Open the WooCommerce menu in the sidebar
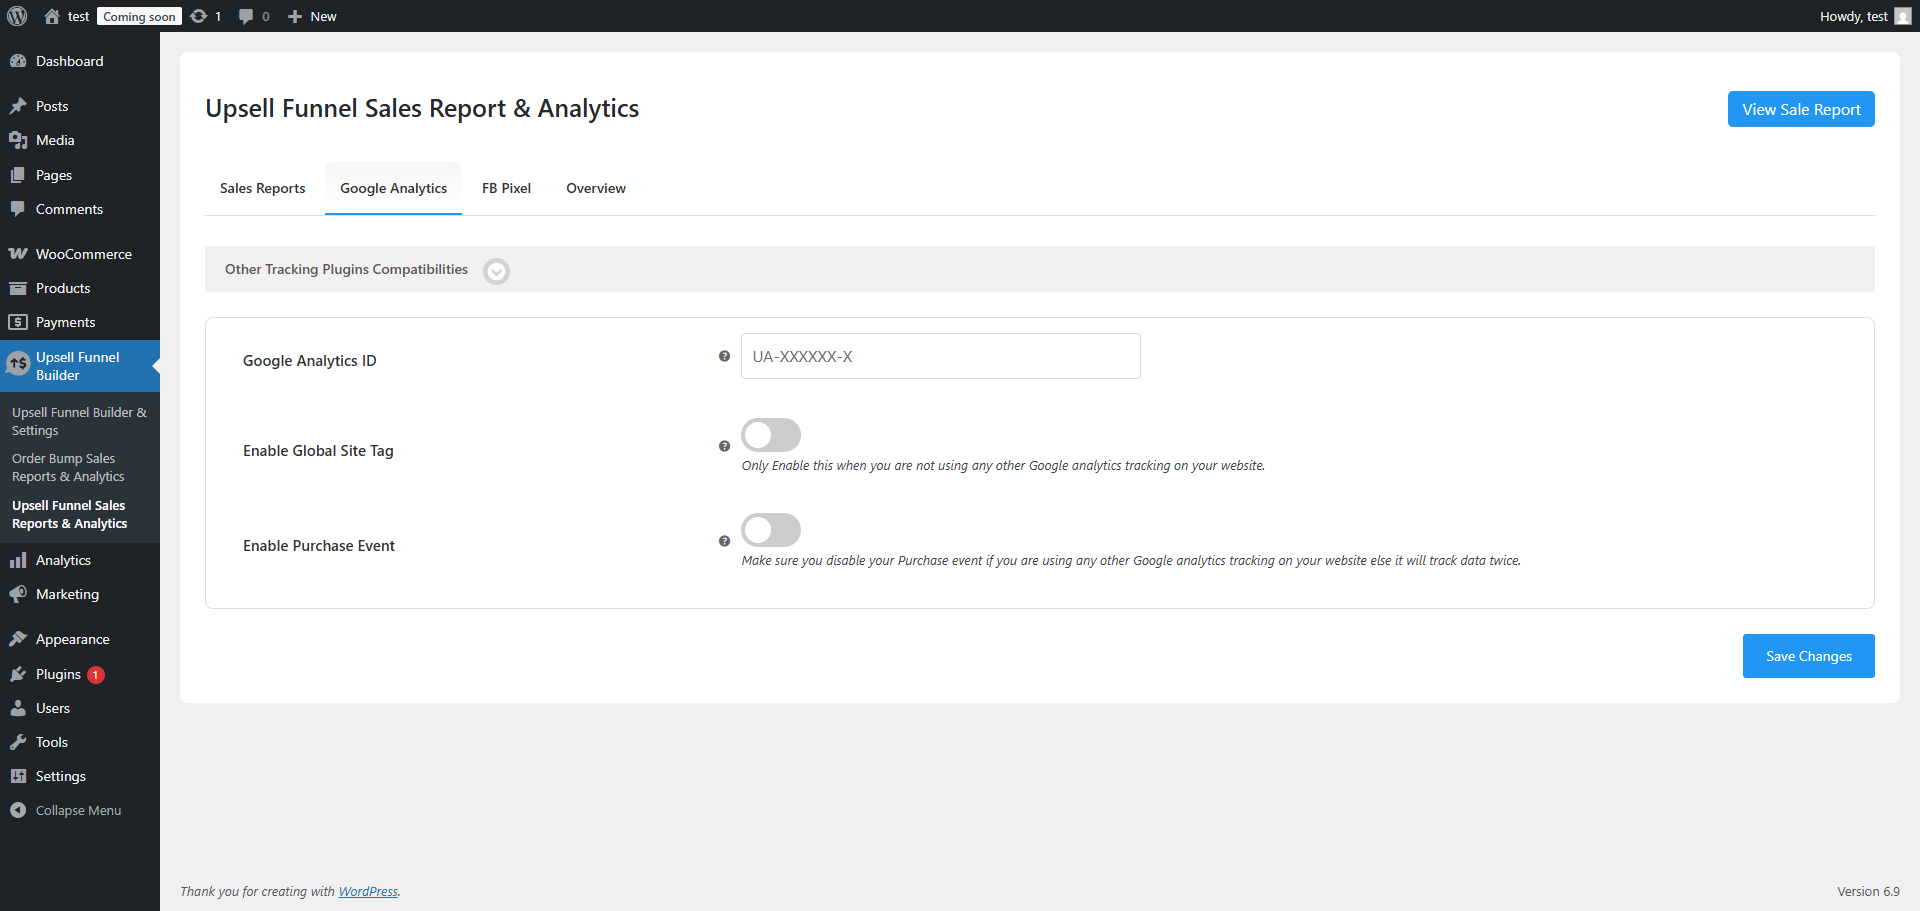This screenshot has height=911, width=1920. [80, 254]
